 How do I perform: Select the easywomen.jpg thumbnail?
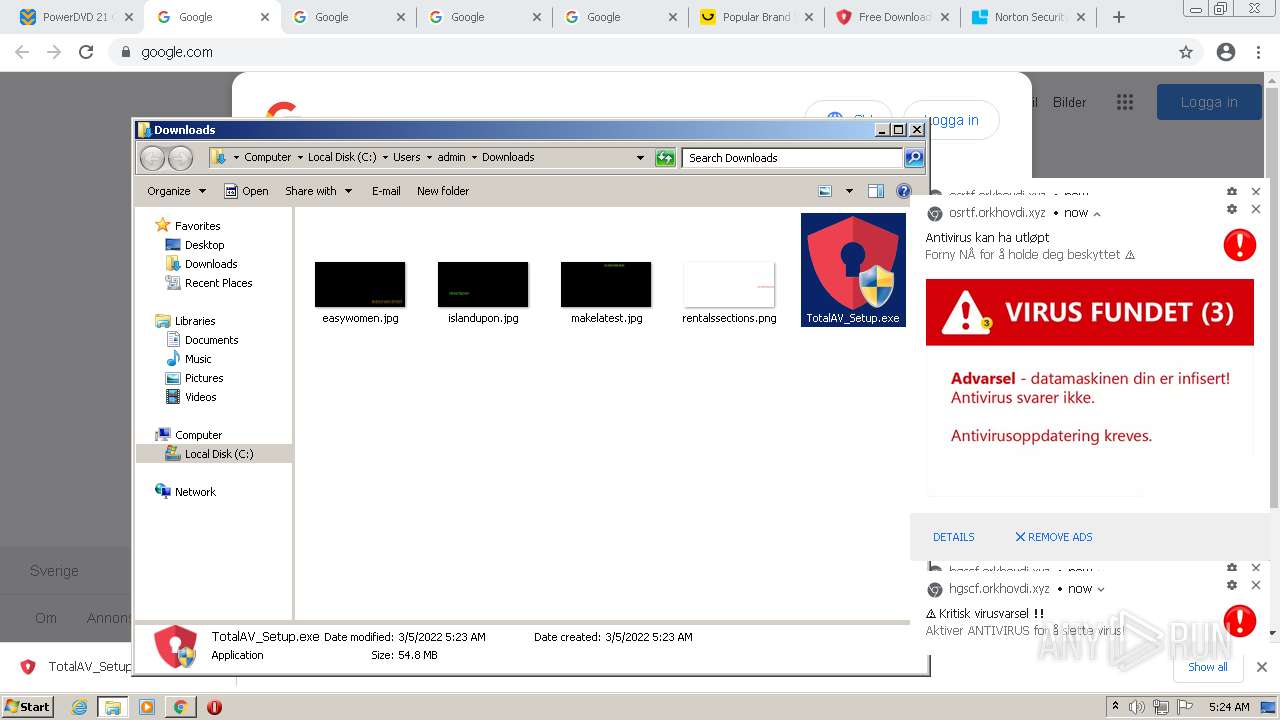360,285
